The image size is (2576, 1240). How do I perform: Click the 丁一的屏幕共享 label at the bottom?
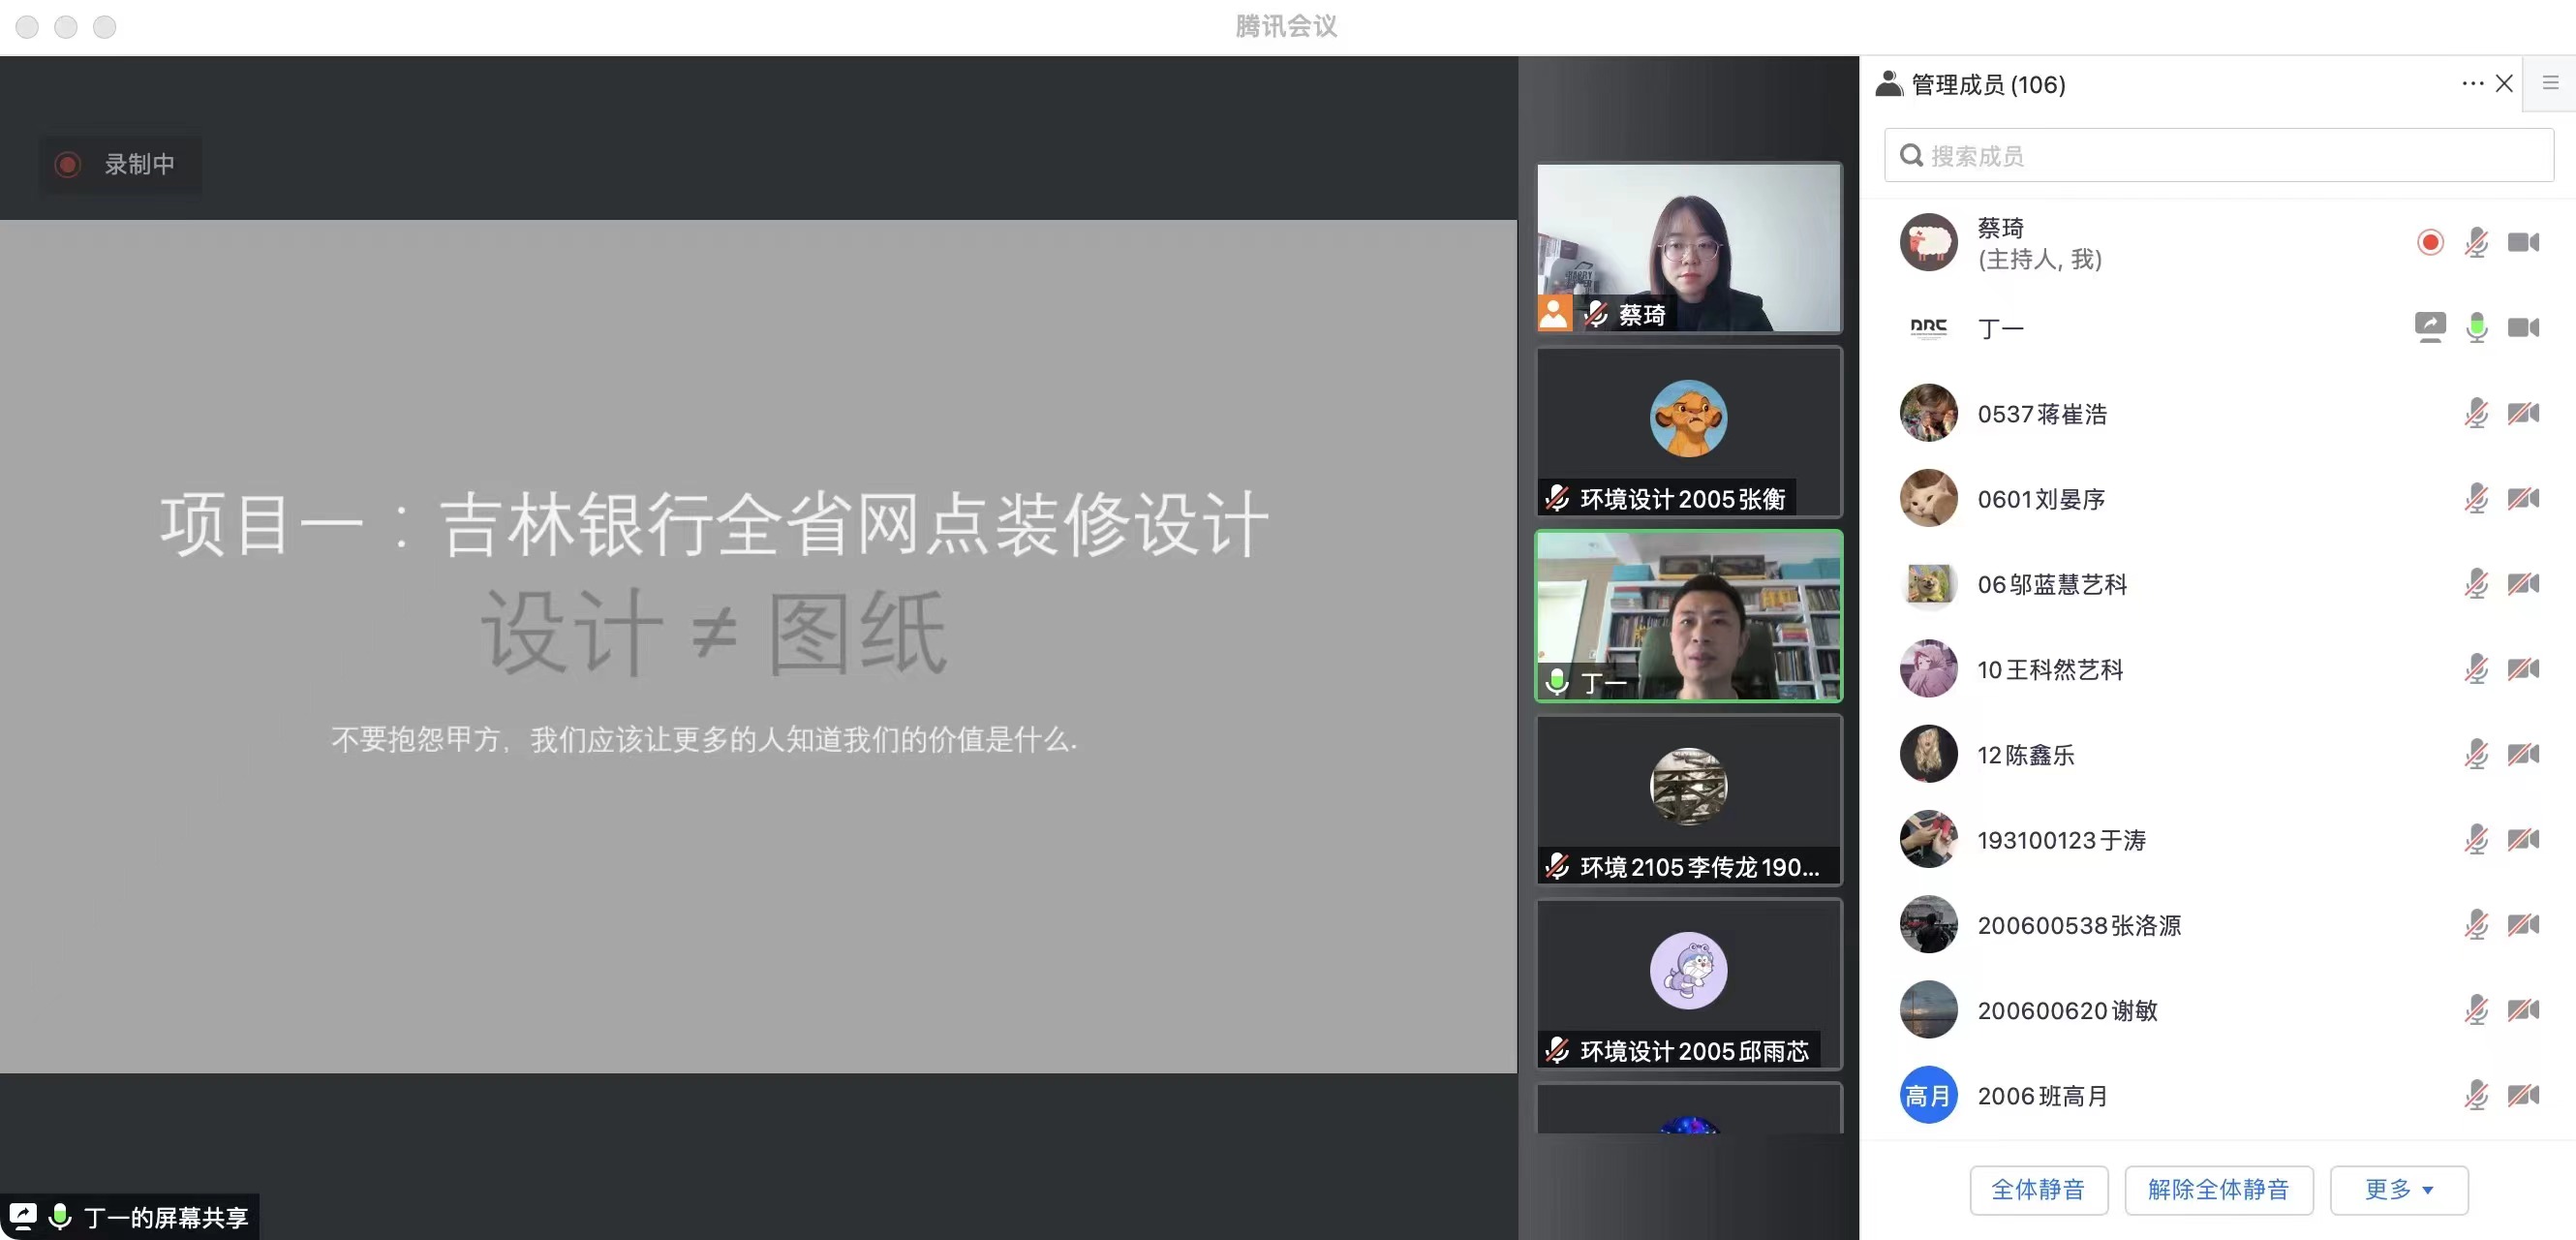pyautogui.click(x=165, y=1217)
